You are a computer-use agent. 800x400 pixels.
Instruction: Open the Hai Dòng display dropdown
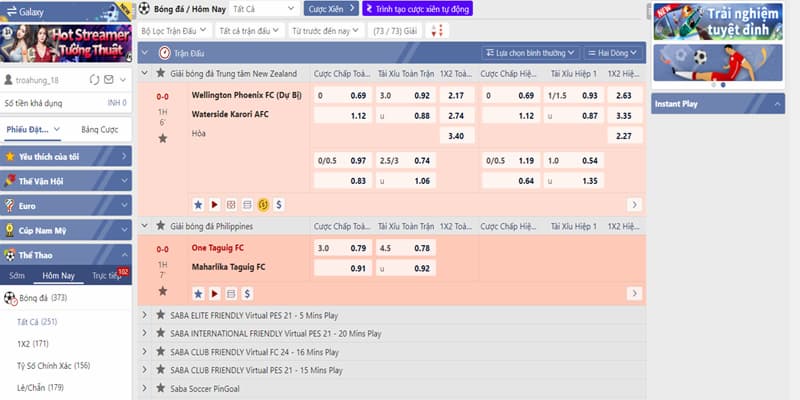tap(612, 53)
